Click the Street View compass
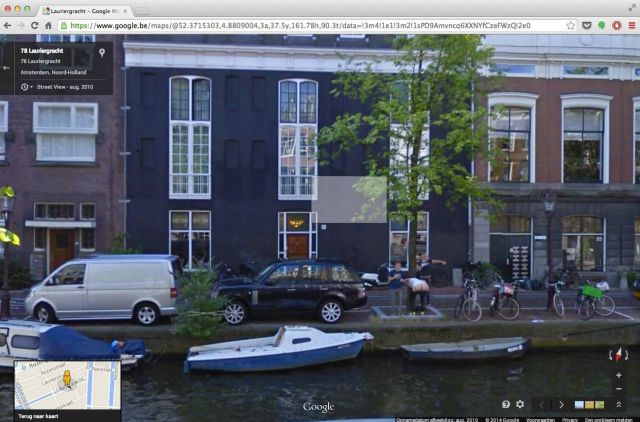640x422 pixels. (618, 354)
